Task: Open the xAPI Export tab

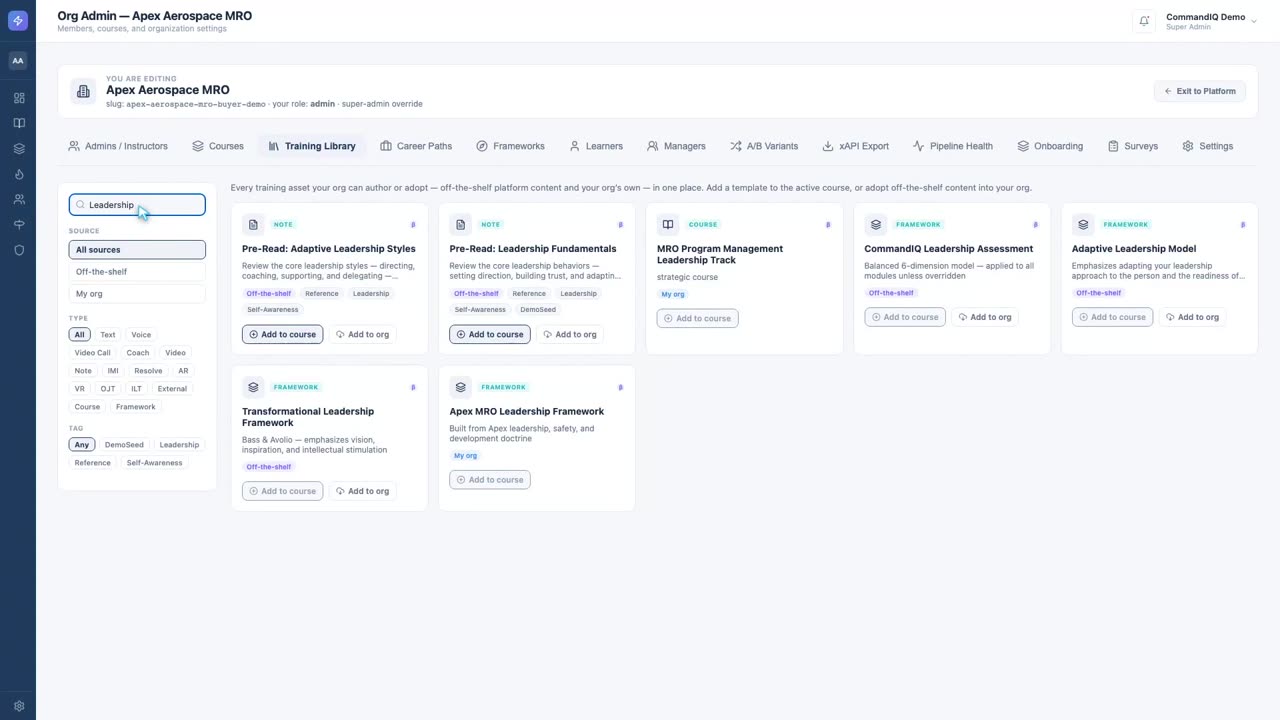Action: 855,146
